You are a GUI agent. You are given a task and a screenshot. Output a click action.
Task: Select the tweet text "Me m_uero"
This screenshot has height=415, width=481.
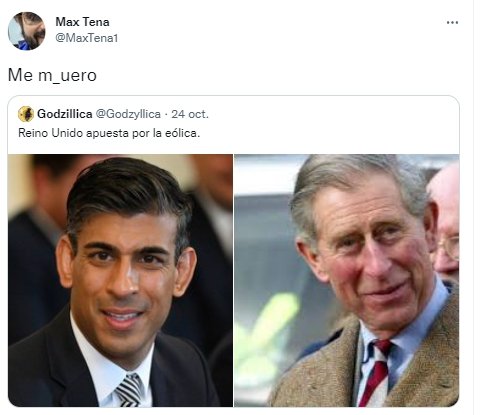pyautogui.click(x=52, y=75)
